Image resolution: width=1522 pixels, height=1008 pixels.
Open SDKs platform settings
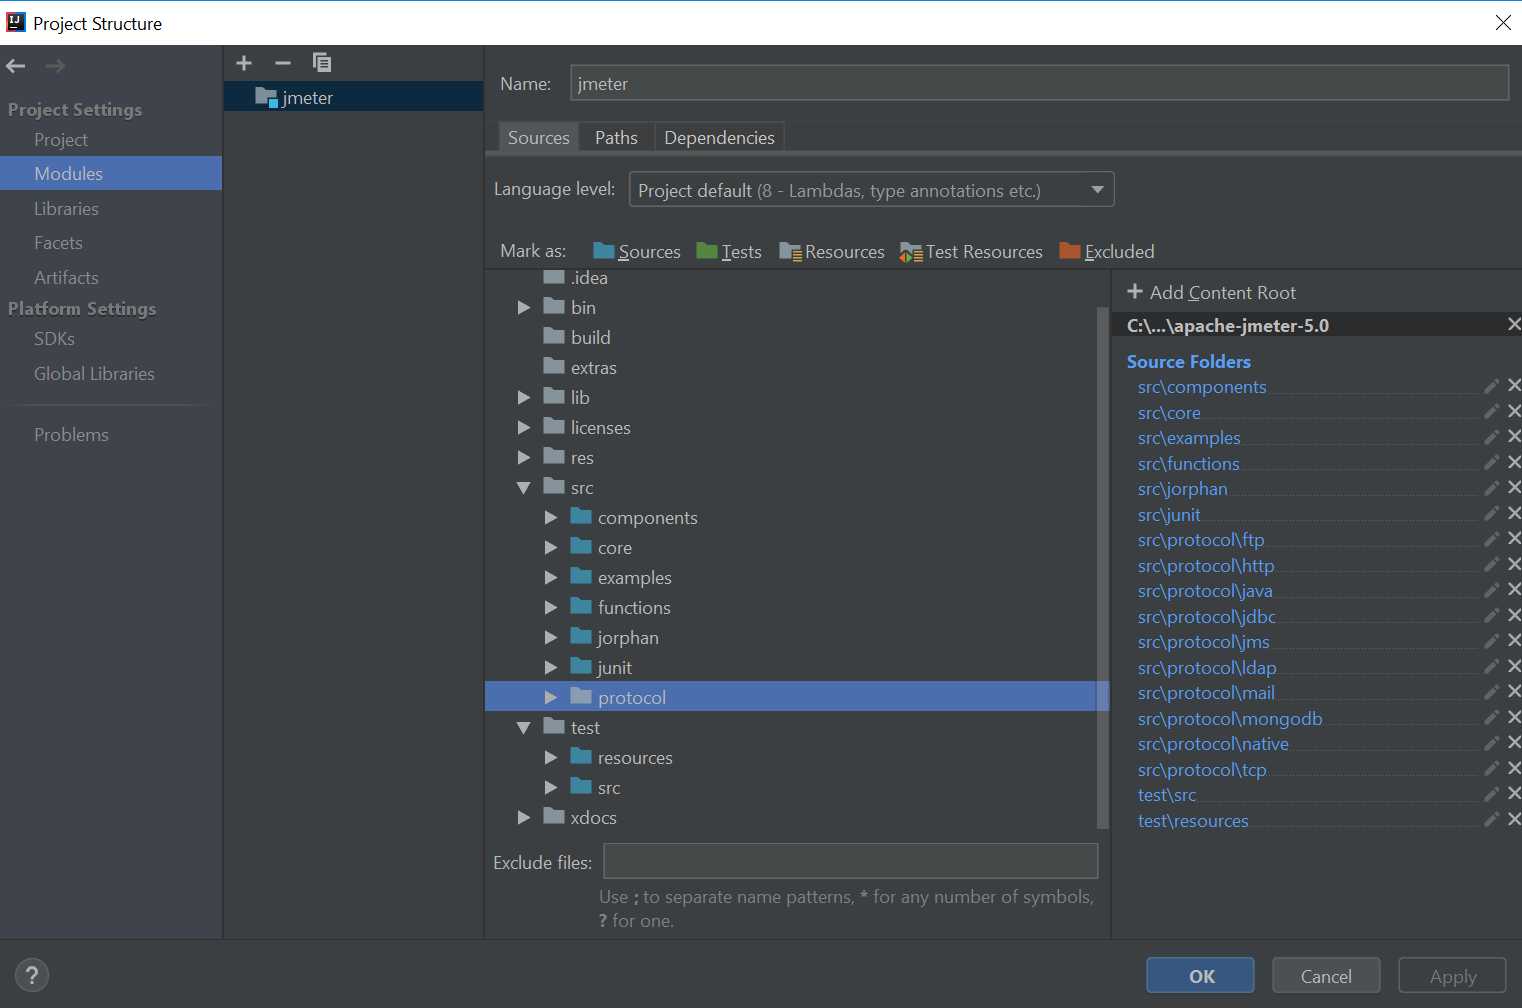coord(54,339)
